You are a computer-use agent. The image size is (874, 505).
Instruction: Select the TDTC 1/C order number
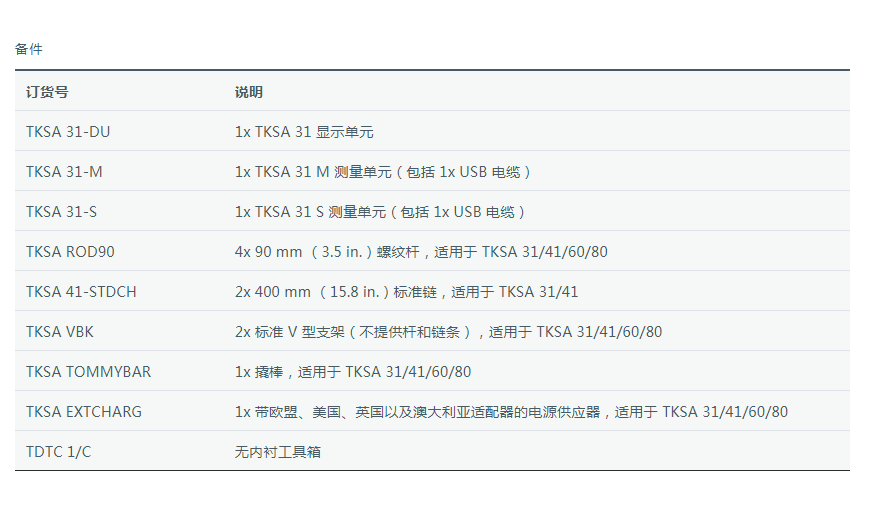tap(58, 452)
